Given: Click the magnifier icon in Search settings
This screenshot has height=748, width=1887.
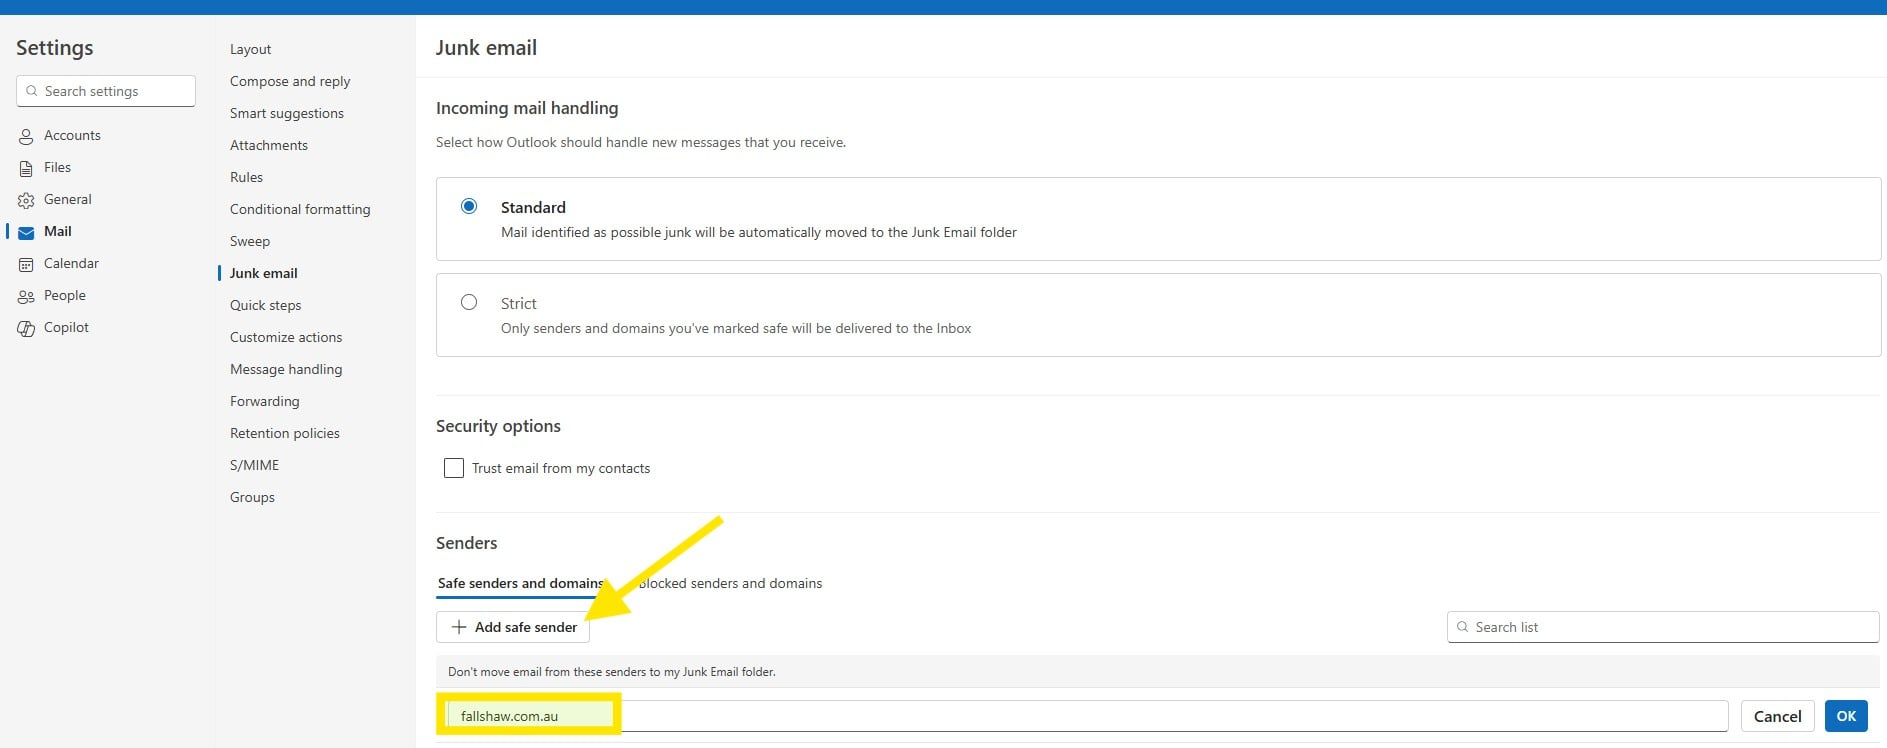Looking at the screenshot, I should click(x=32, y=91).
